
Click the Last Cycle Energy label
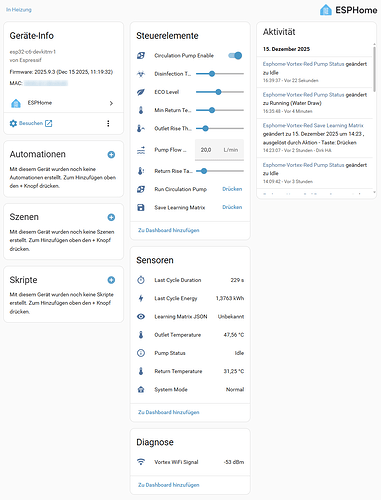[x=176, y=298]
